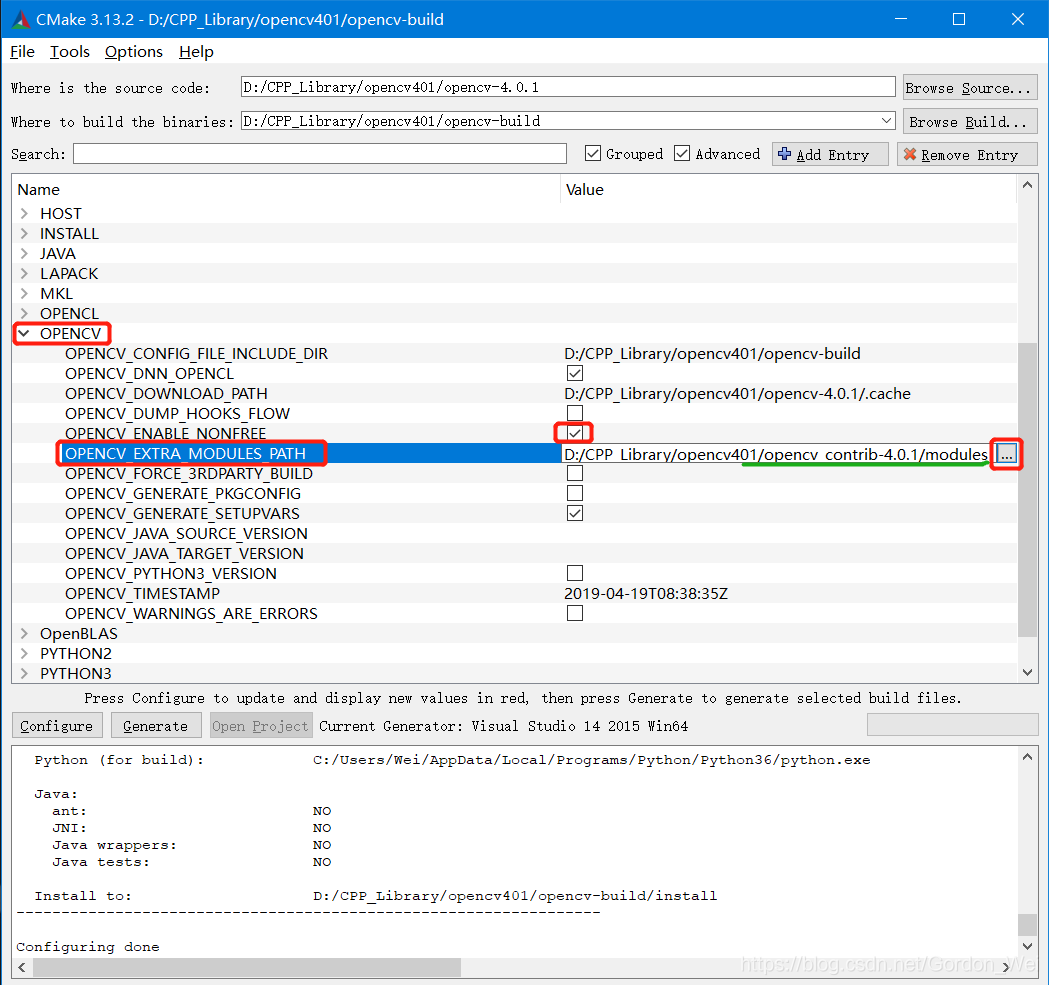This screenshot has width=1049, height=985.
Task: Enable OPENCV_DUMP_HOOKS_FLOW
Action: (x=574, y=413)
